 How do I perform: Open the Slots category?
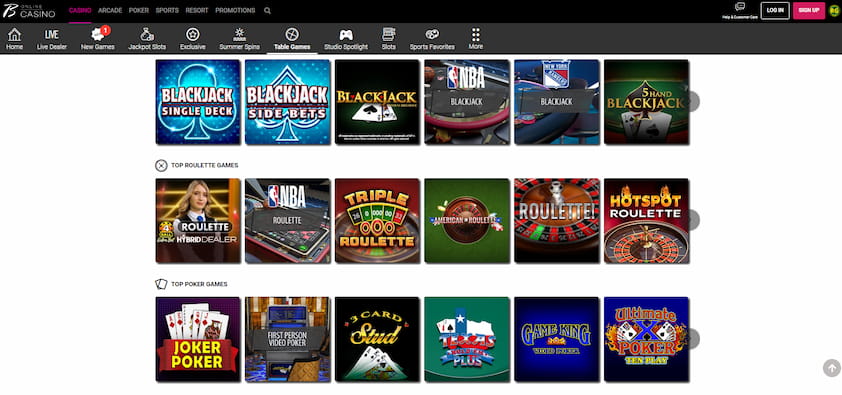tap(389, 39)
